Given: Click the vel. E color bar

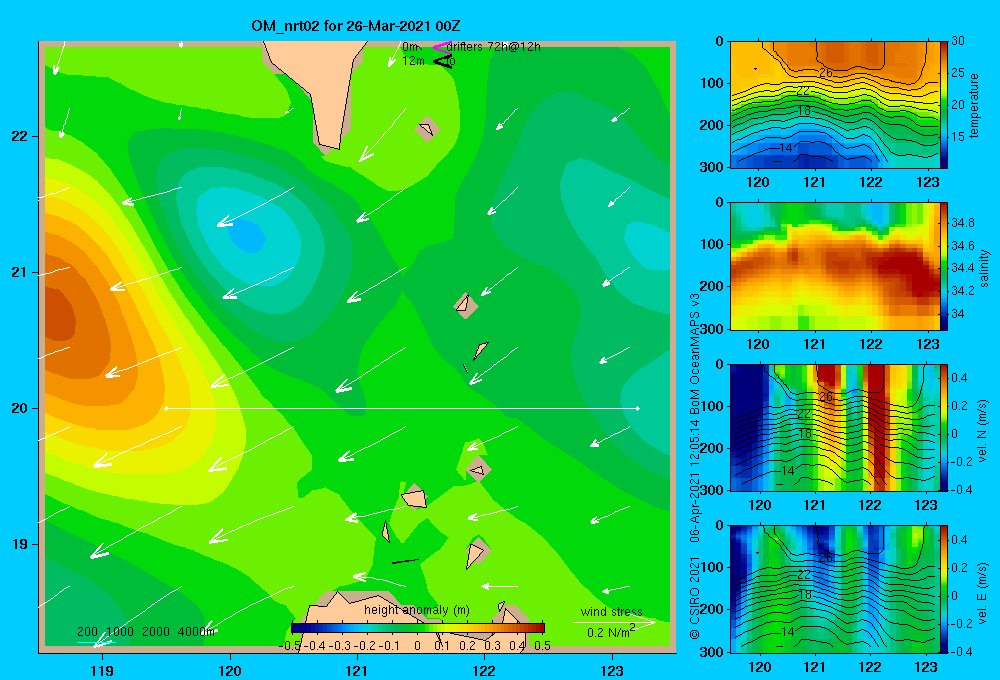Looking at the screenshot, I should (944, 589).
